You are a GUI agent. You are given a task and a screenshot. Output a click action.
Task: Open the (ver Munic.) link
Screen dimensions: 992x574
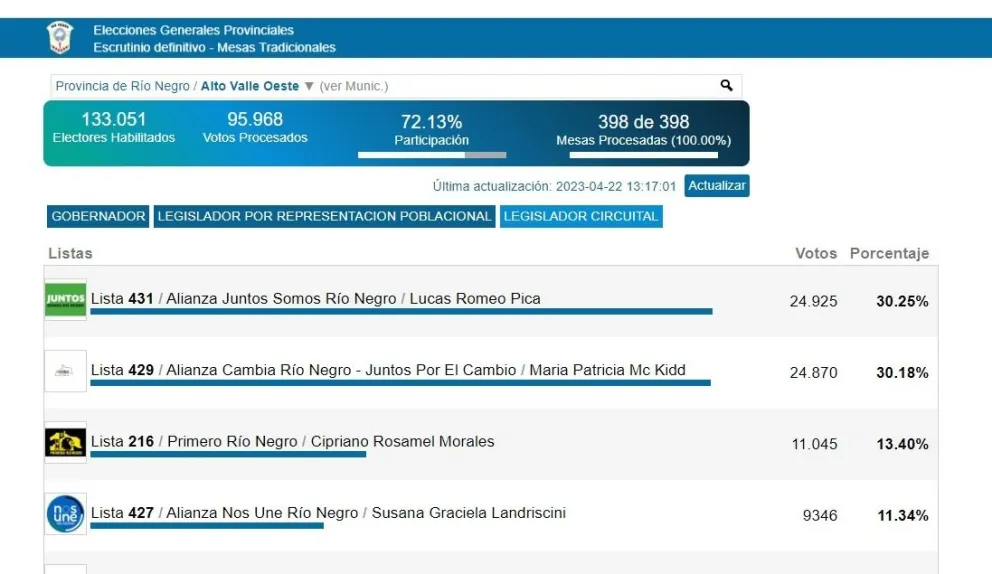(354, 86)
